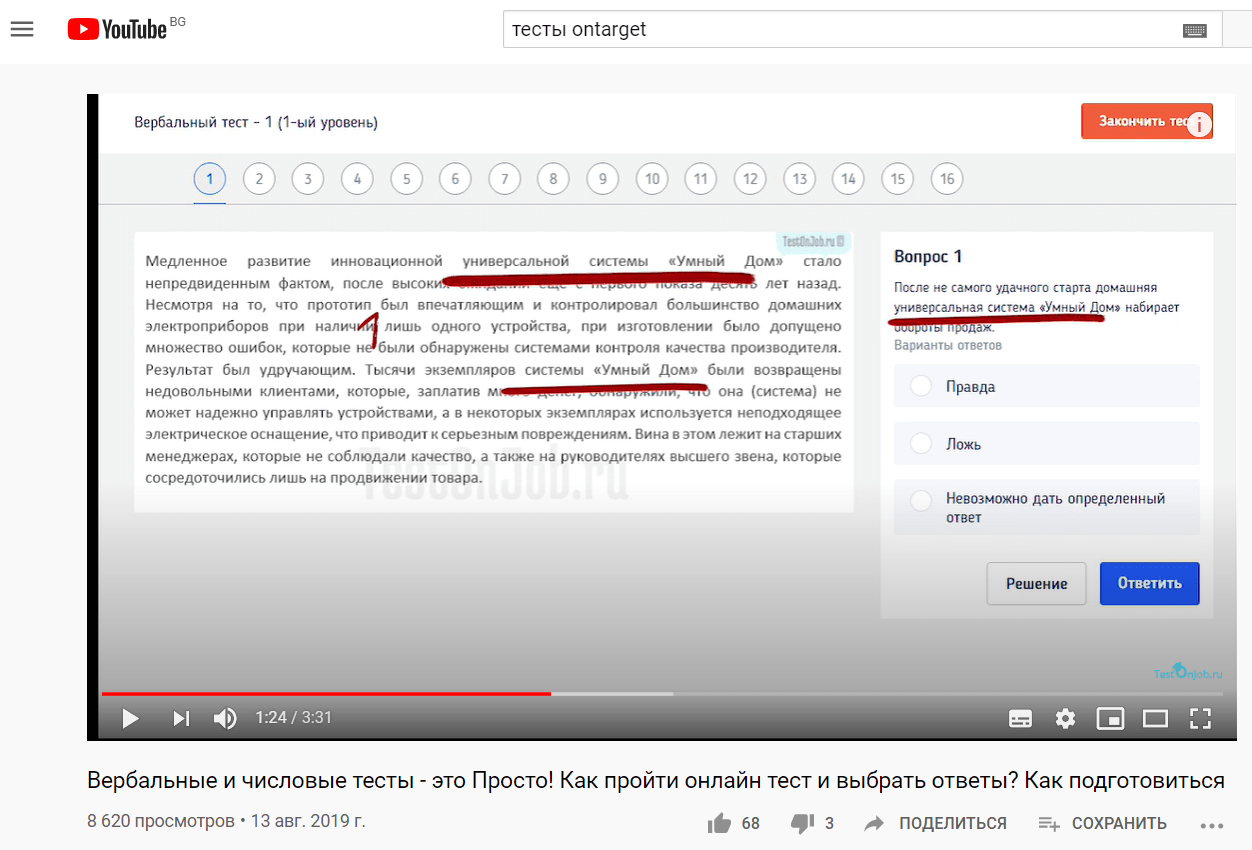Viewport: 1252px width, 850px height.
Task: Open the YouTube hamburger guide menu
Action: coord(22,29)
